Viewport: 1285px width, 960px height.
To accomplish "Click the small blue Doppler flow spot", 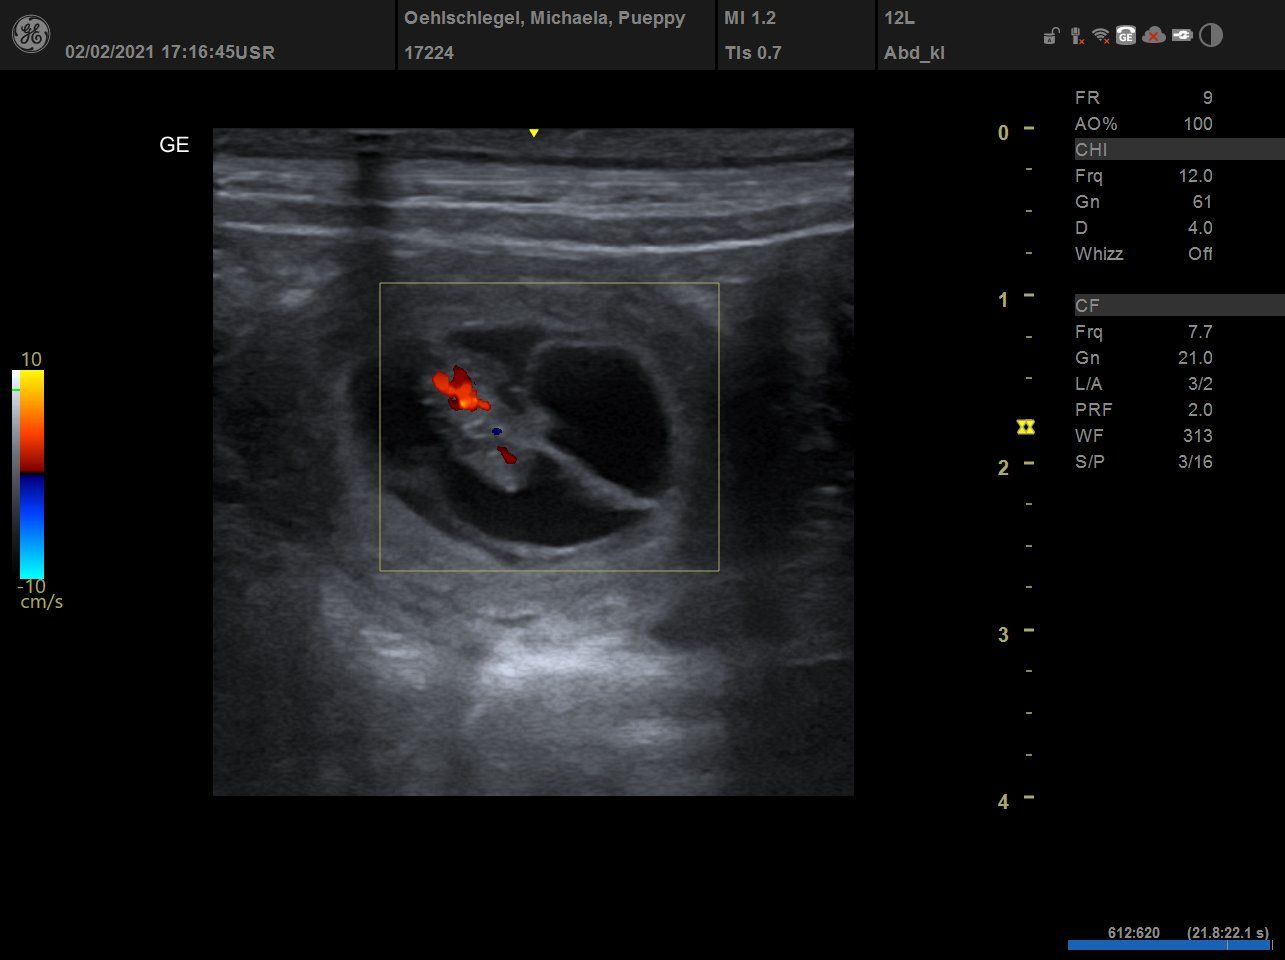I will tap(496, 431).
